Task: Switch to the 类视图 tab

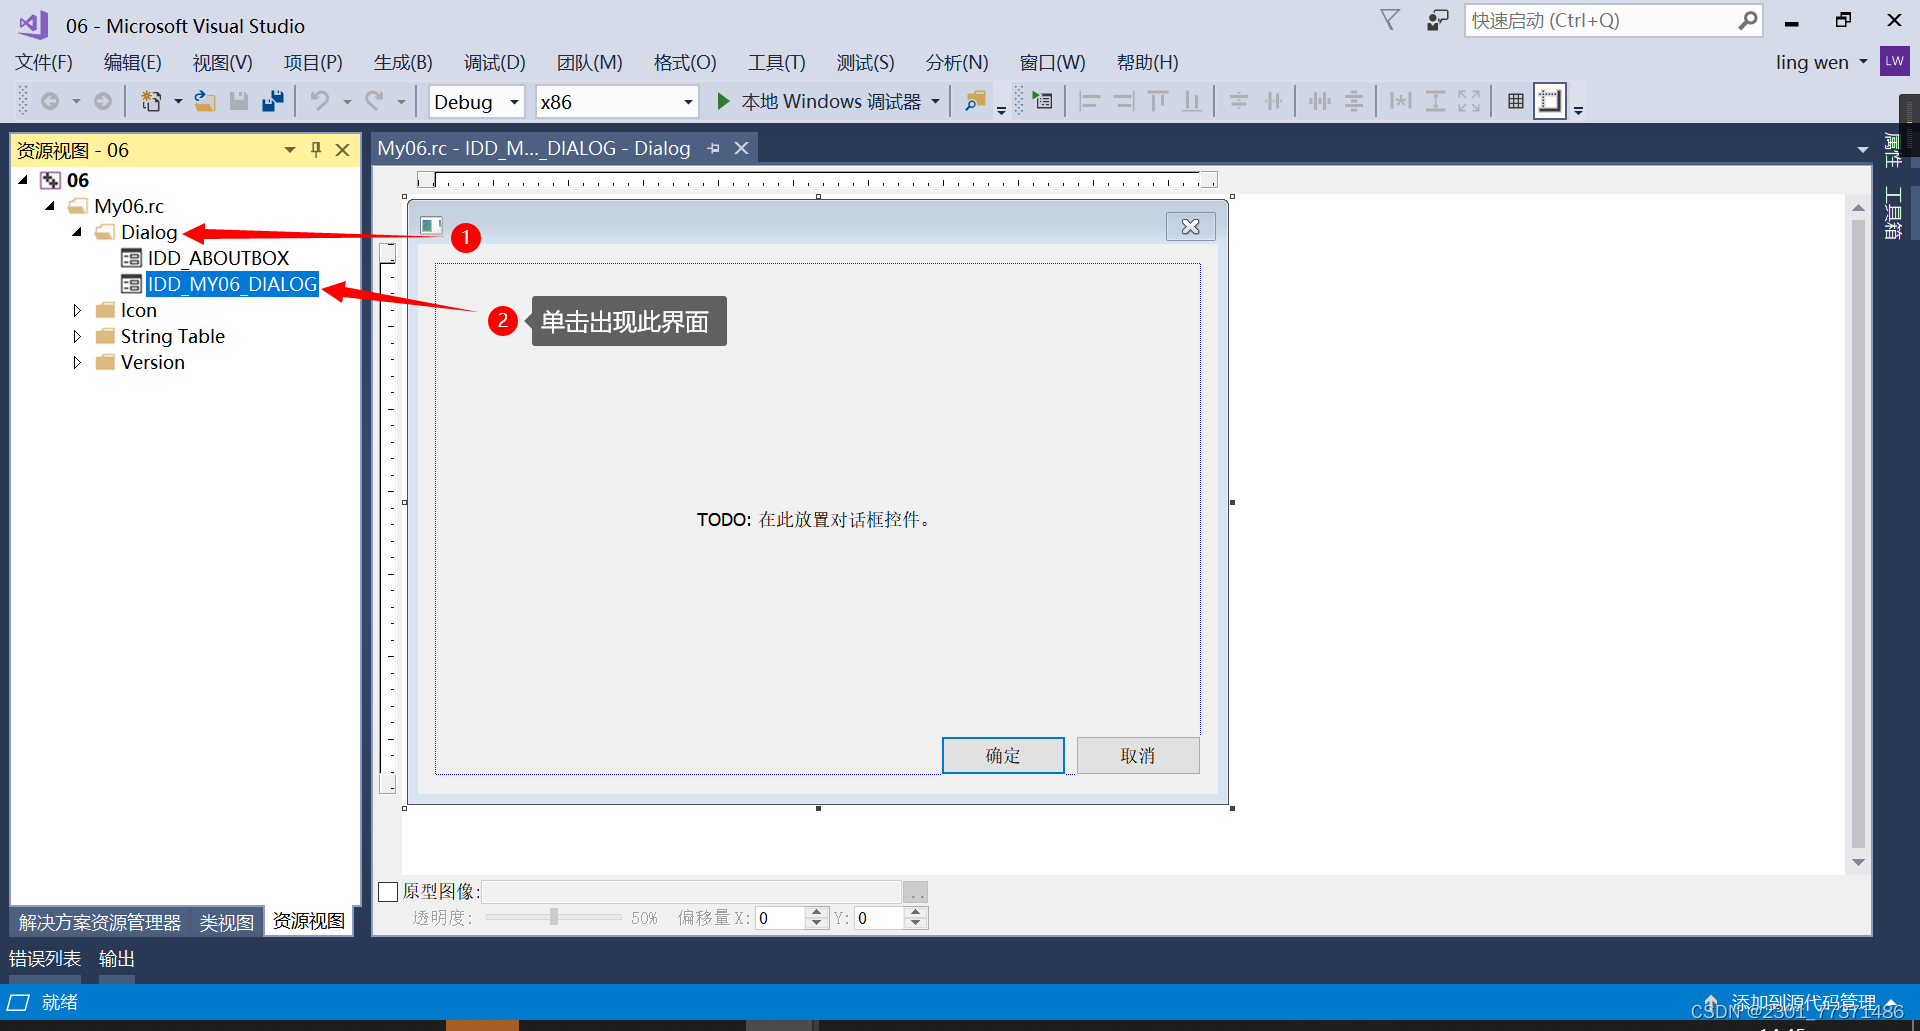Action: point(225,921)
